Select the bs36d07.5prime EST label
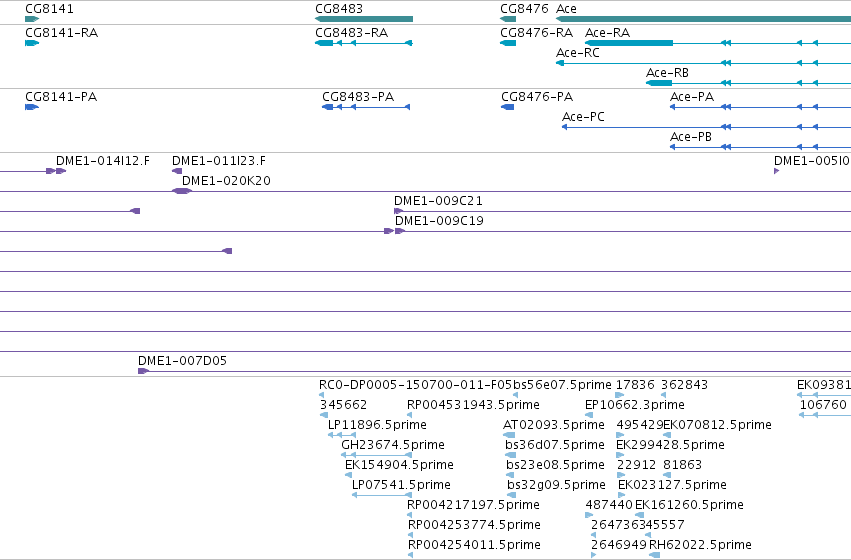 (x=555, y=445)
